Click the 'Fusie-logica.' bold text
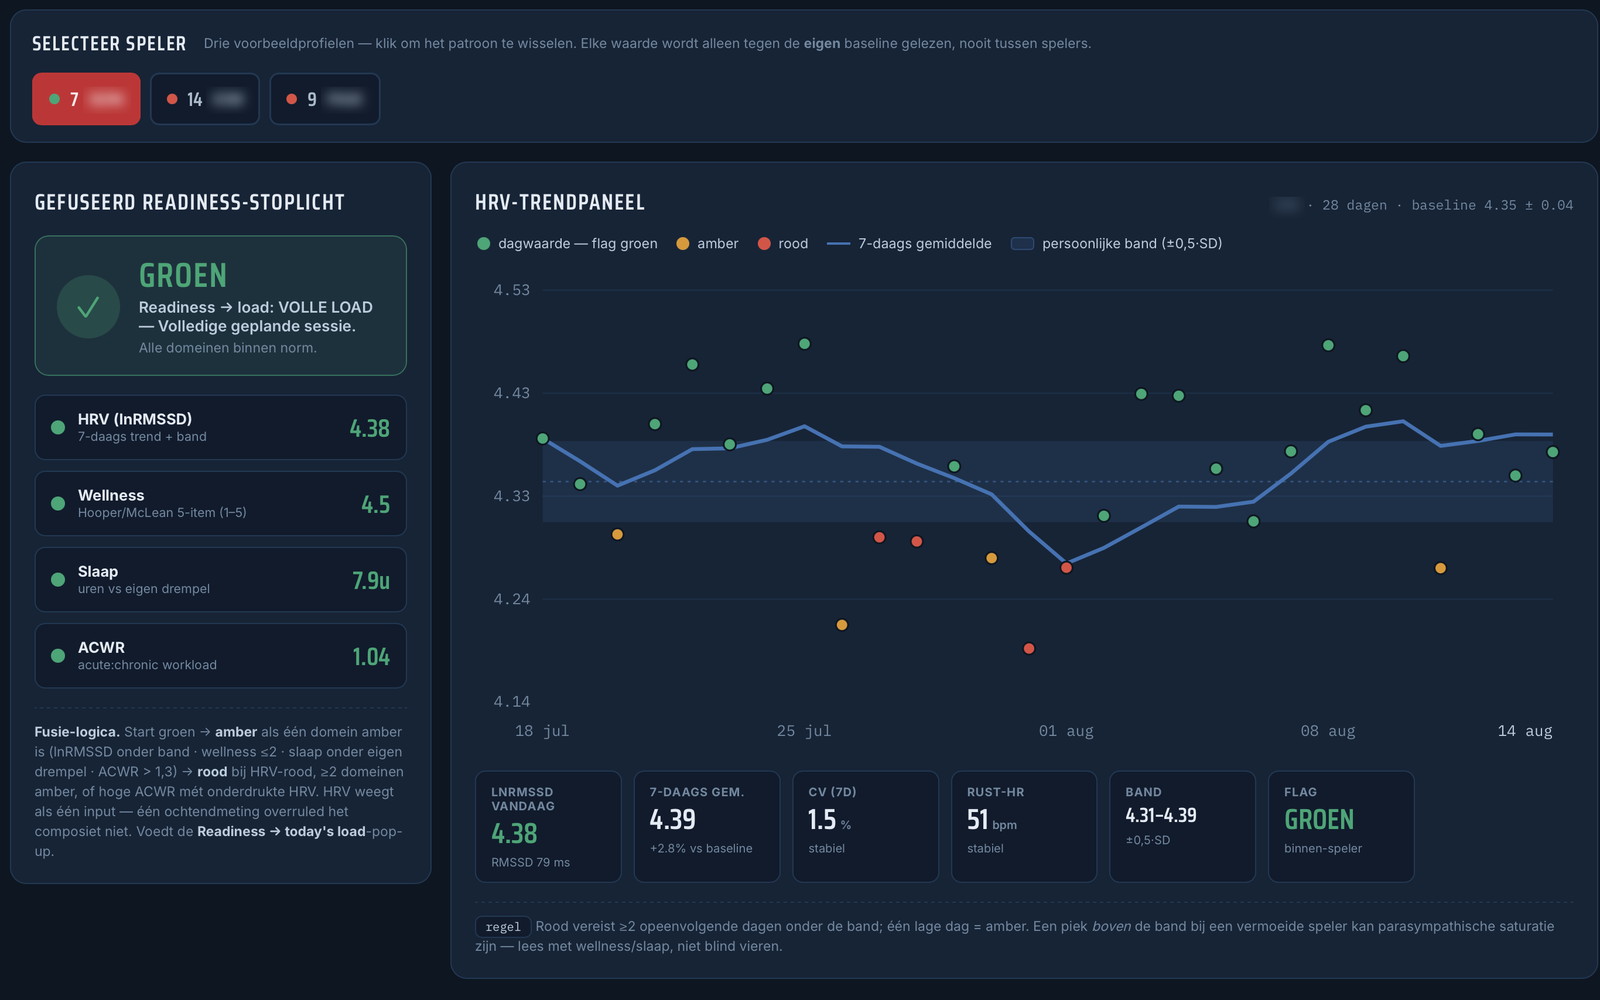The image size is (1600, 1000). [x=77, y=732]
